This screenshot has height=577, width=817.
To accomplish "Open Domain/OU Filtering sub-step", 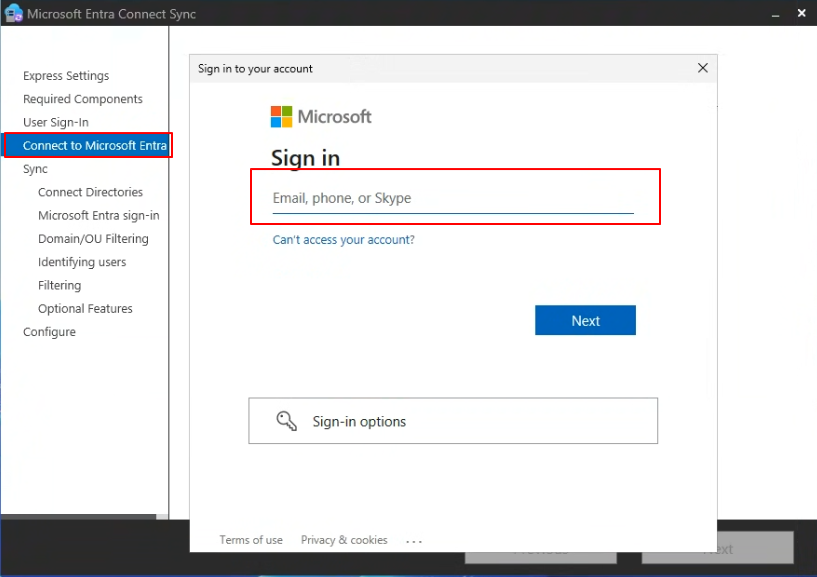I will click(x=93, y=239).
